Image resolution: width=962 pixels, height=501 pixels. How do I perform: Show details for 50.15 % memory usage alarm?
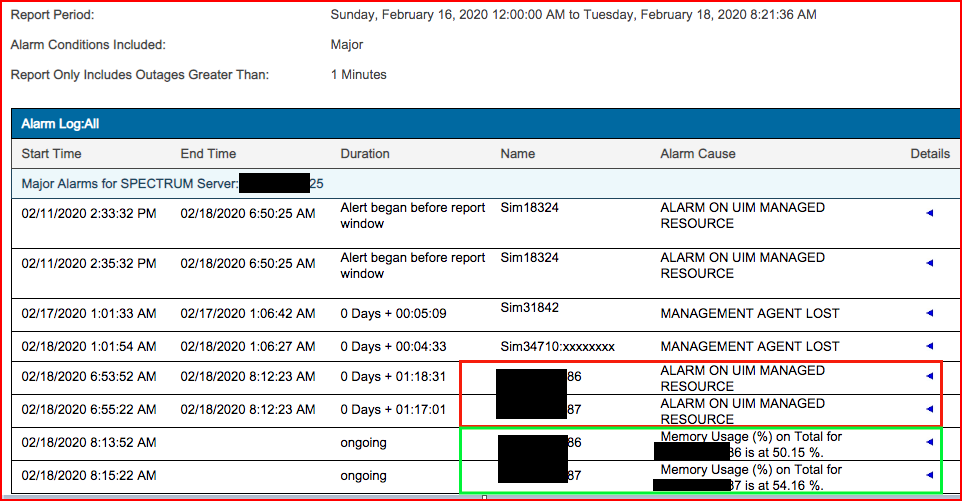pyautogui.click(x=930, y=441)
